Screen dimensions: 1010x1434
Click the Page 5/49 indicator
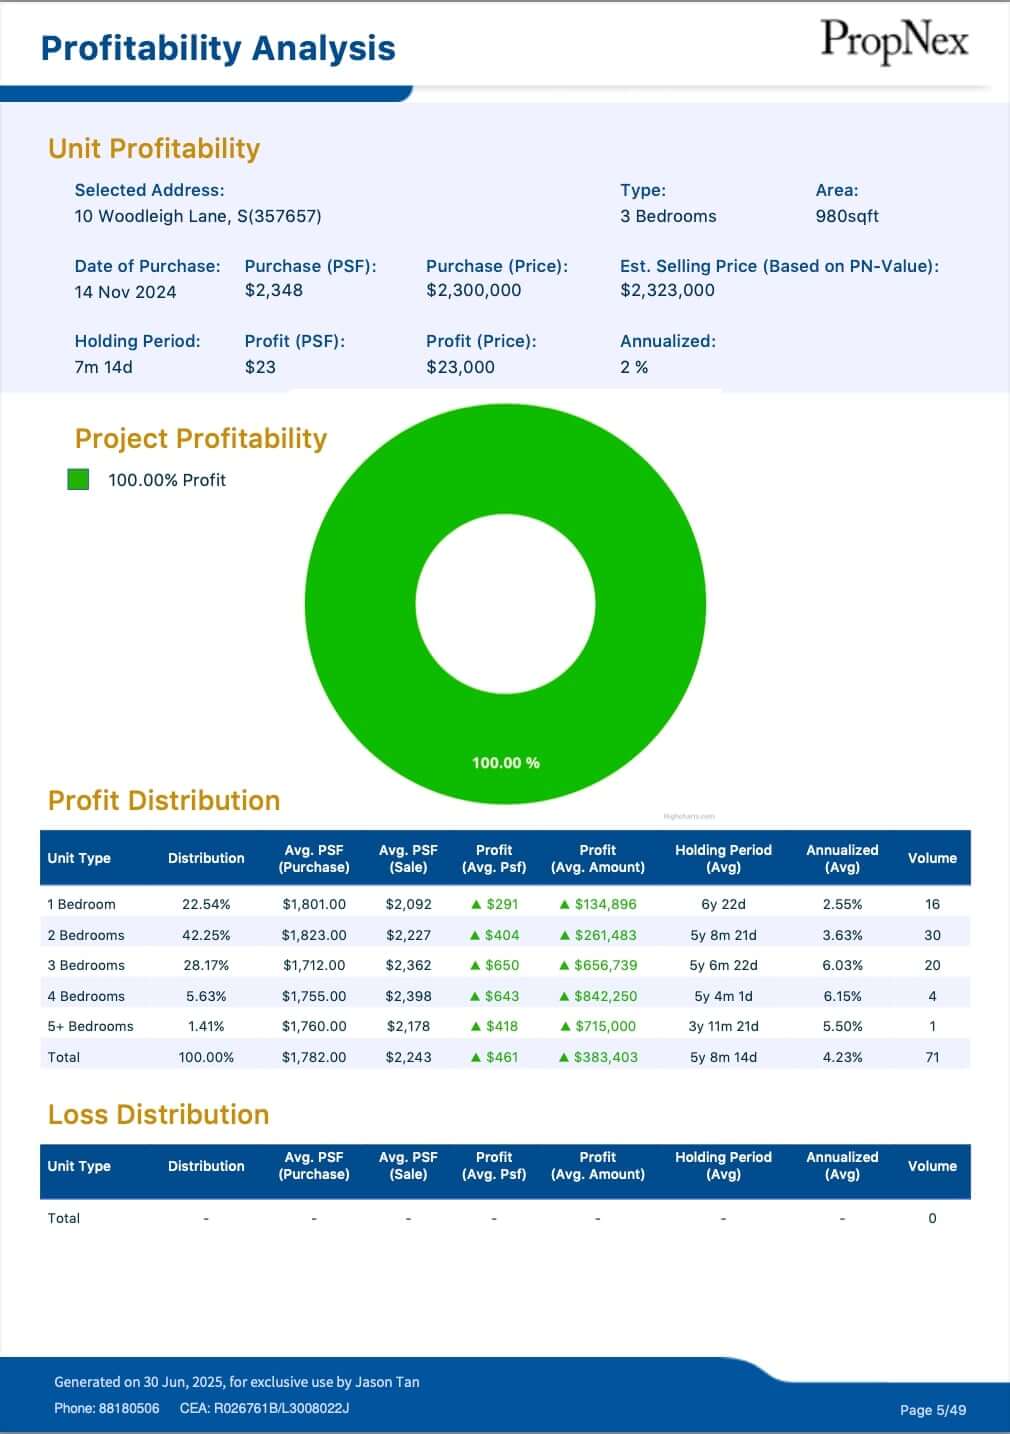coord(932,1410)
